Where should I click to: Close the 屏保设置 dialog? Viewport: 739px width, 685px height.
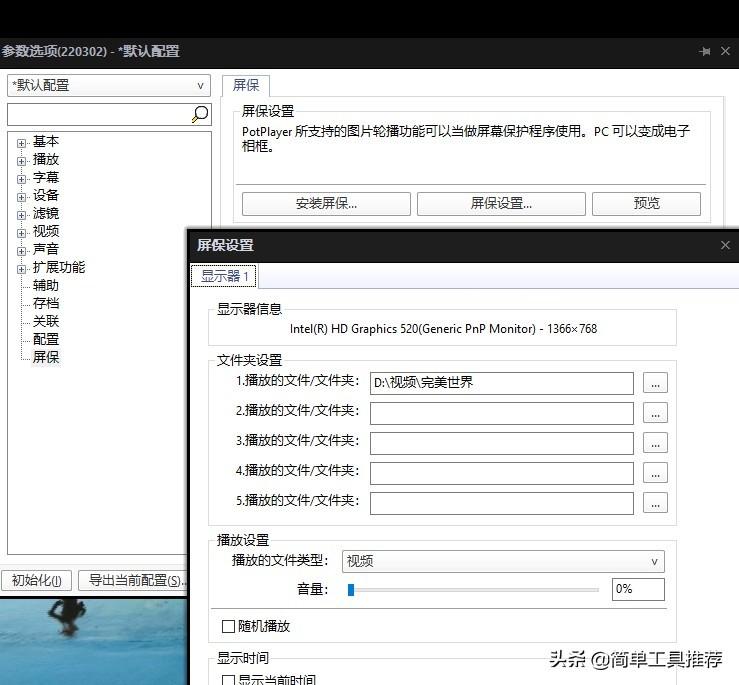click(725, 245)
